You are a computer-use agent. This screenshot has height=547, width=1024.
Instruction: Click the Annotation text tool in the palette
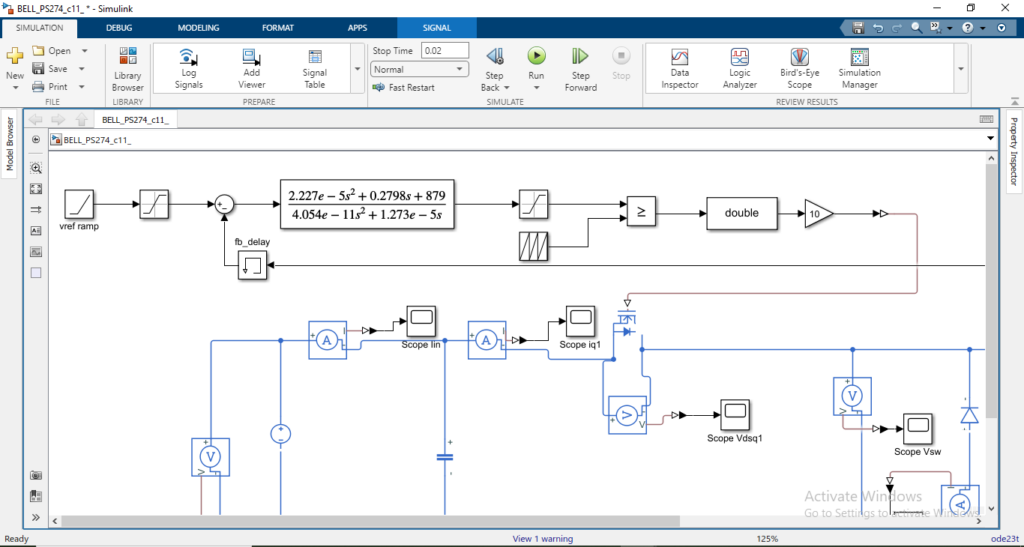[x=36, y=231]
